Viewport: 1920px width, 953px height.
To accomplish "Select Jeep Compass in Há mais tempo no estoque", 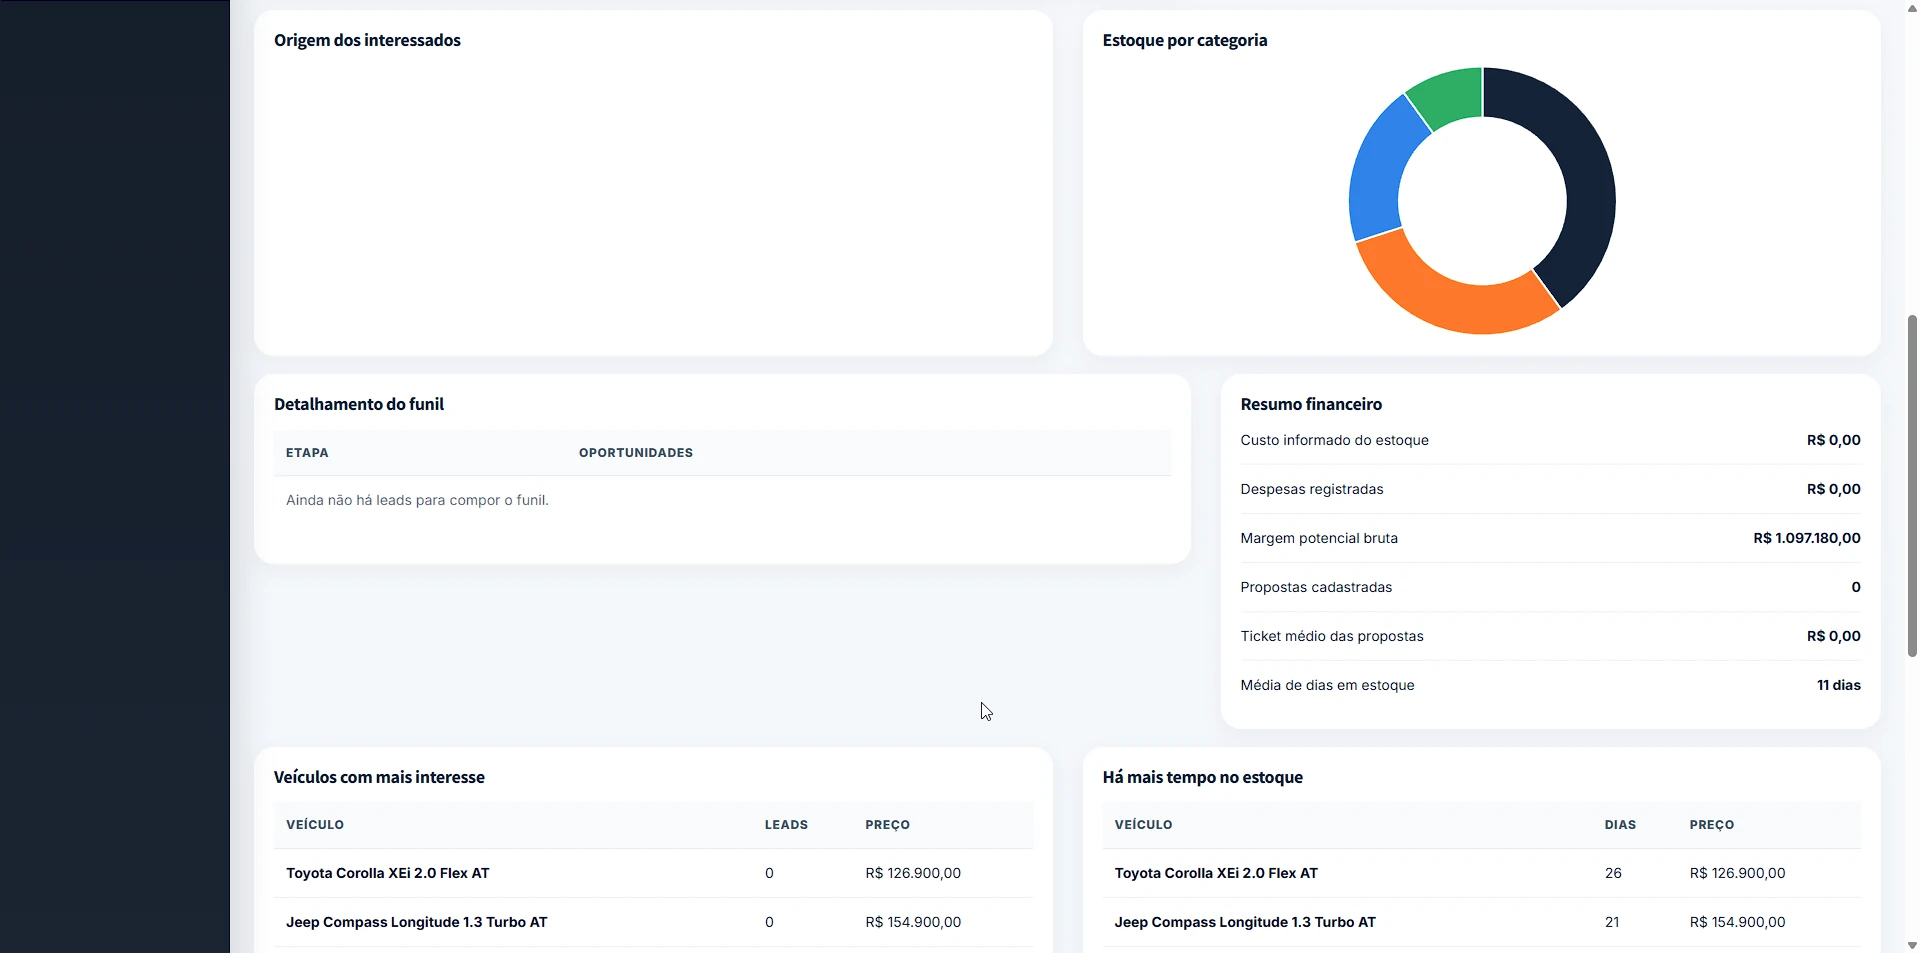I will point(1481,922).
